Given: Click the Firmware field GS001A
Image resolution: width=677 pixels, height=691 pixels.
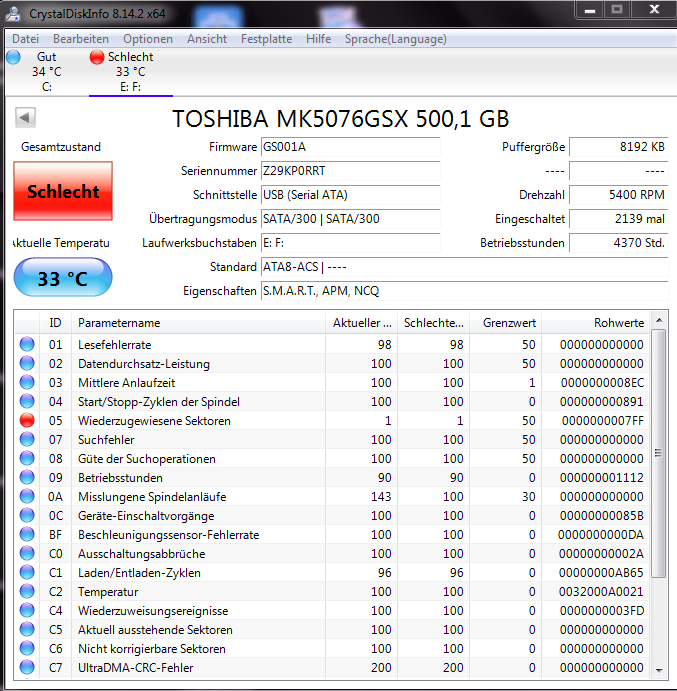Looking at the screenshot, I should (x=350, y=147).
